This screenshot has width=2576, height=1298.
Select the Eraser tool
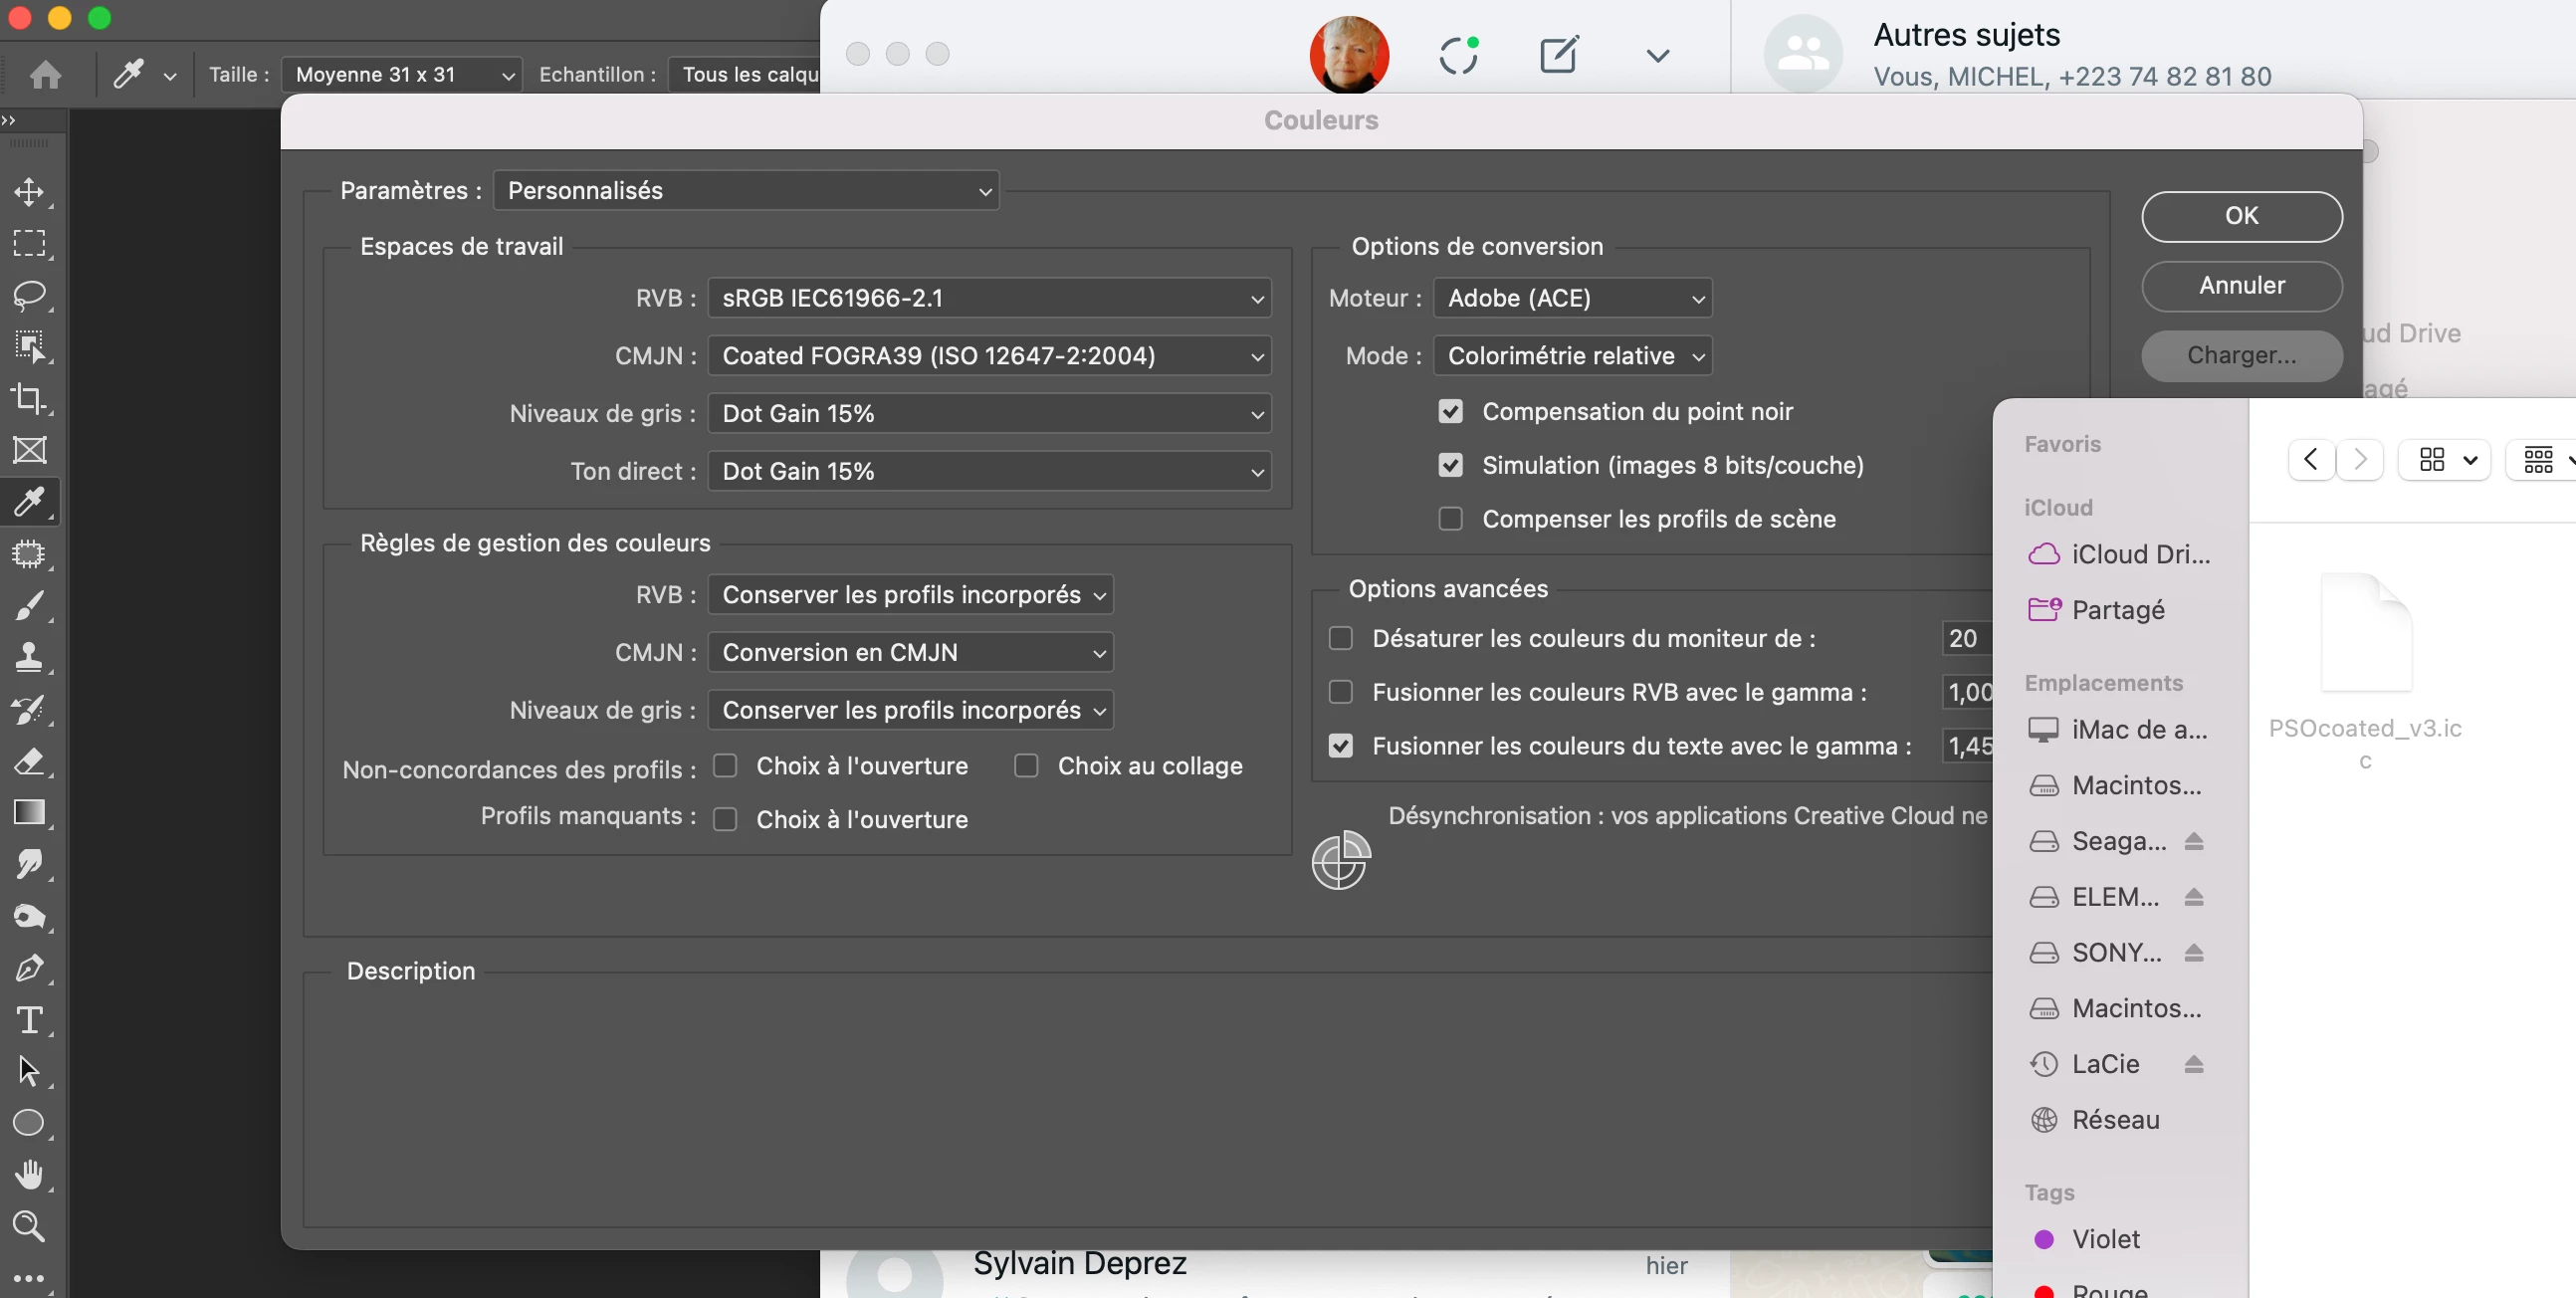(x=29, y=761)
